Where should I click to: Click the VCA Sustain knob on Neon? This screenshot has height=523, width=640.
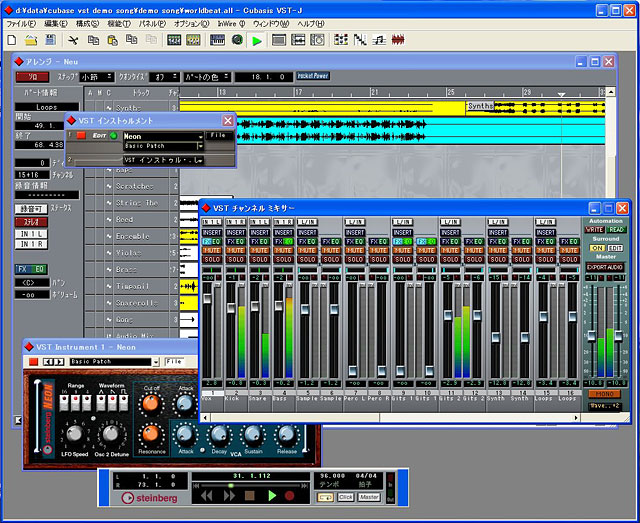pos(253,435)
